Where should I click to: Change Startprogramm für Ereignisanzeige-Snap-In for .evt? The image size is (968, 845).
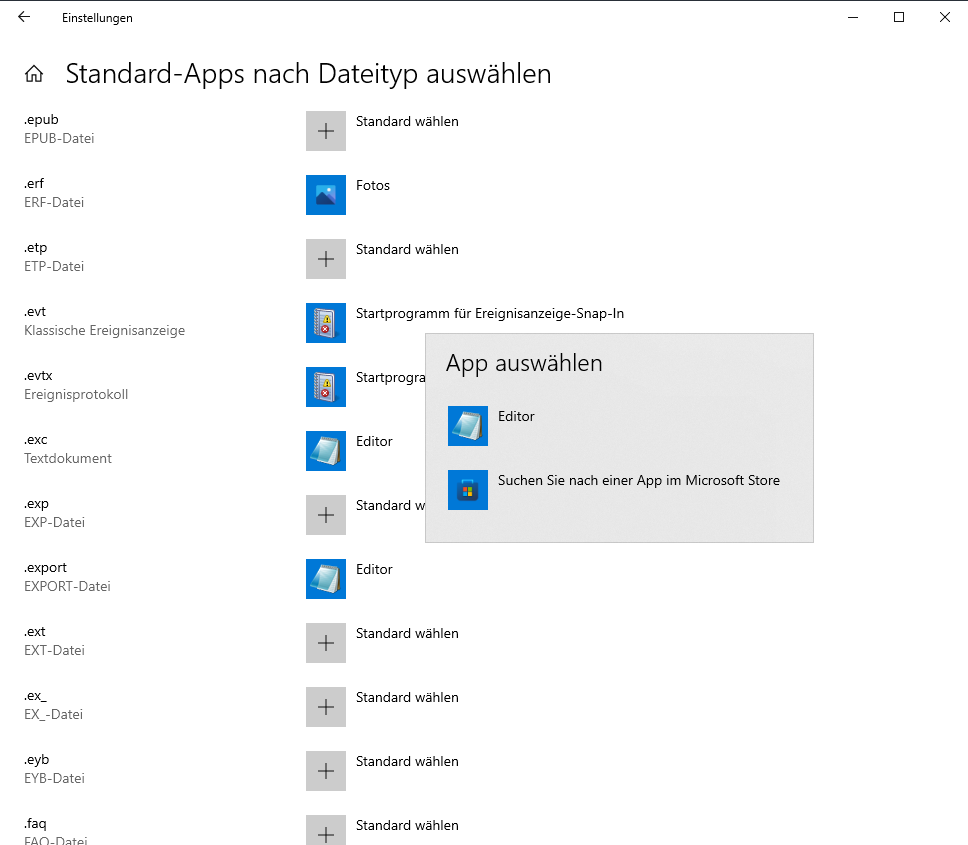[490, 314]
